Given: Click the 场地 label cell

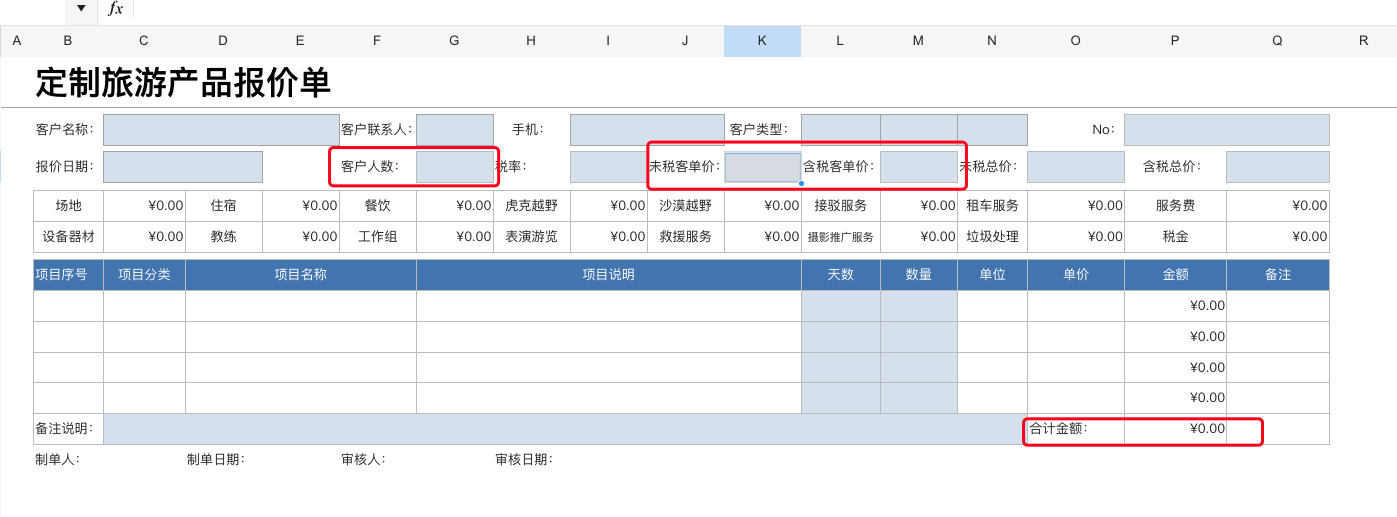Looking at the screenshot, I should (x=69, y=206).
